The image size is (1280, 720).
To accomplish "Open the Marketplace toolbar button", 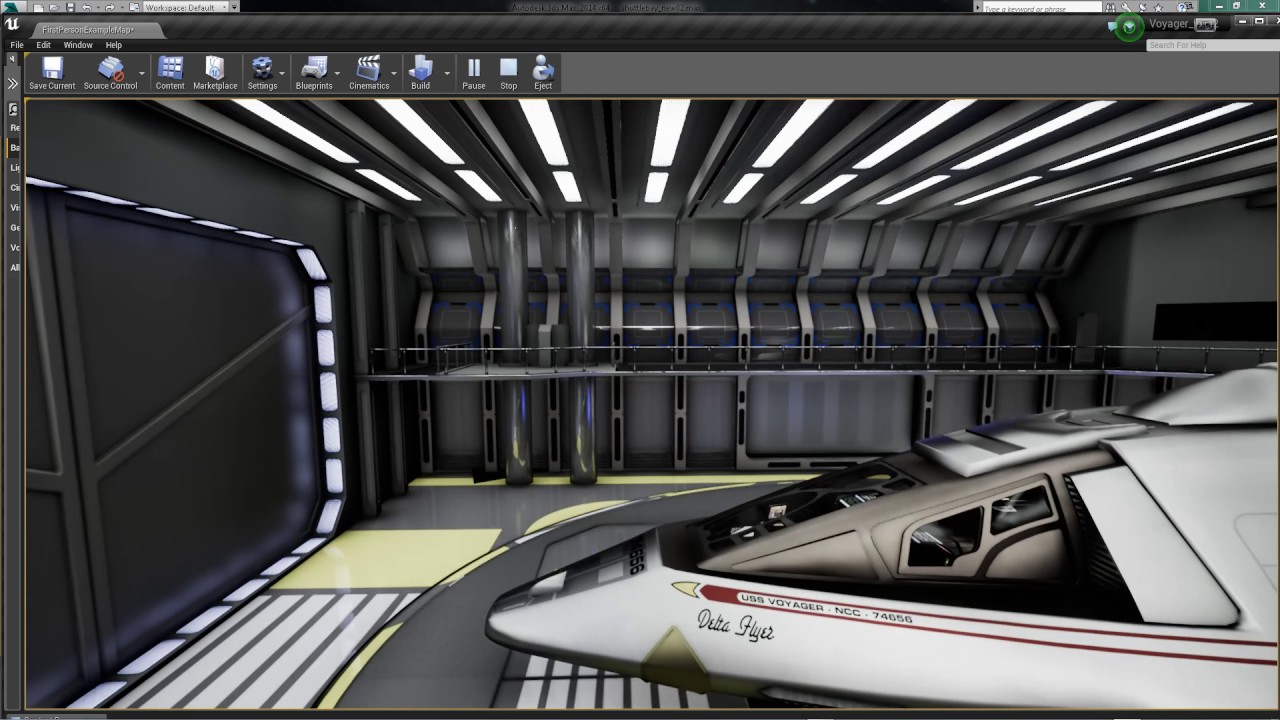I will (215, 73).
